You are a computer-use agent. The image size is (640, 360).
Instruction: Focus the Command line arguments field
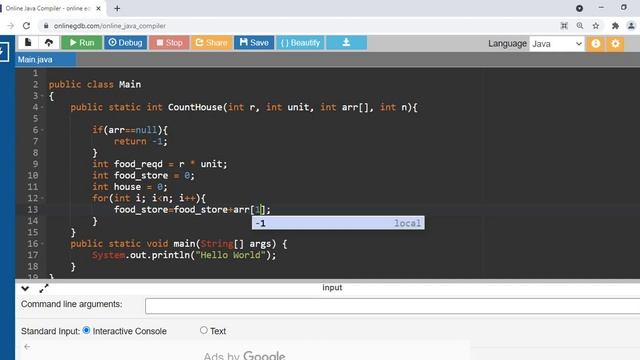[392, 306]
